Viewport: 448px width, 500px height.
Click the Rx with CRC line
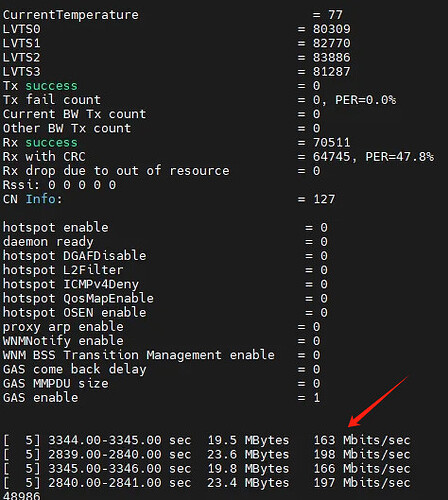(x=218, y=156)
